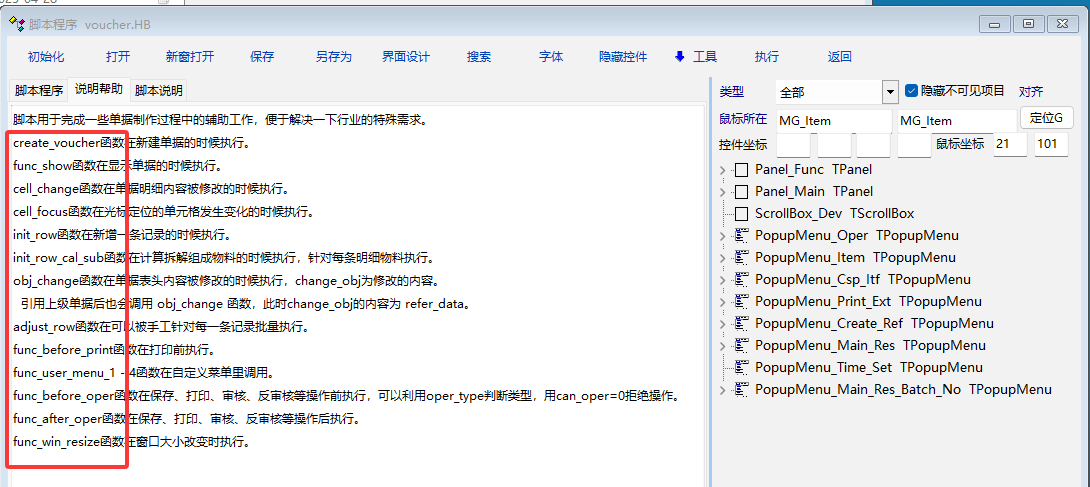Viewport: 1090px width, 487px height.
Task: Toggle the 隐藏不可见项目 checkbox
Action: click(911, 91)
